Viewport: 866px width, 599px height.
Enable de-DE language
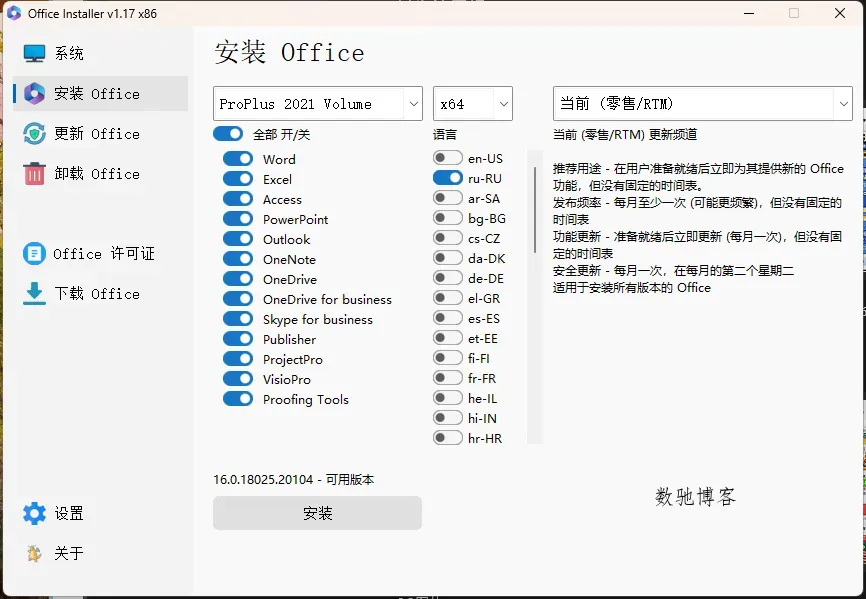(448, 278)
